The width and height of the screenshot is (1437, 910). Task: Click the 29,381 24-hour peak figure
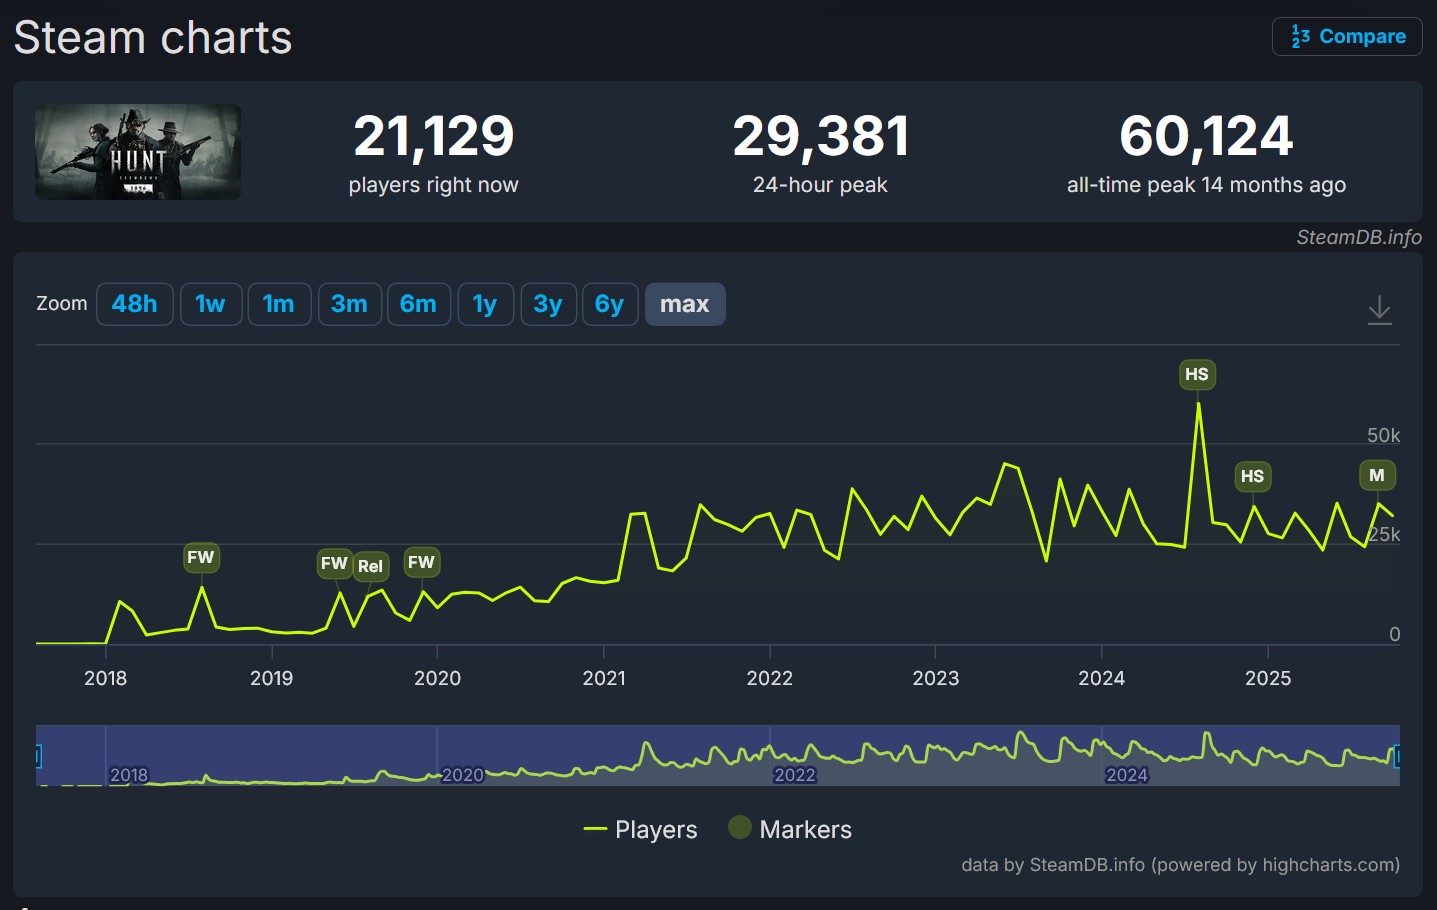(x=821, y=136)
